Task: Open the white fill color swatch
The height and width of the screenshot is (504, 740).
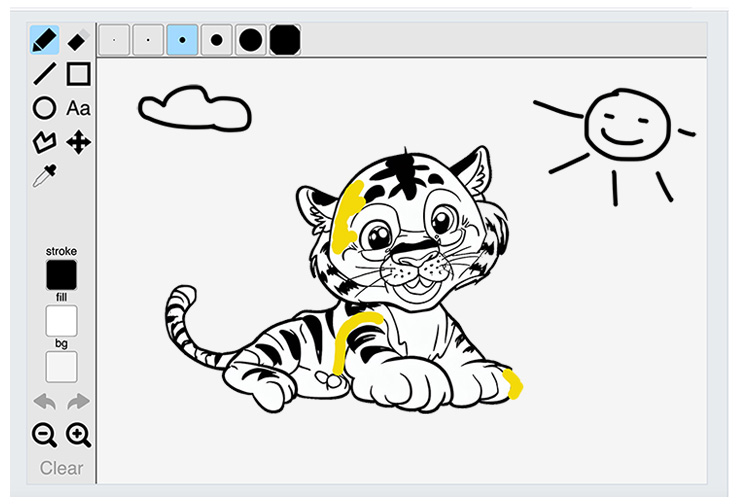Action: coord(61,321)
